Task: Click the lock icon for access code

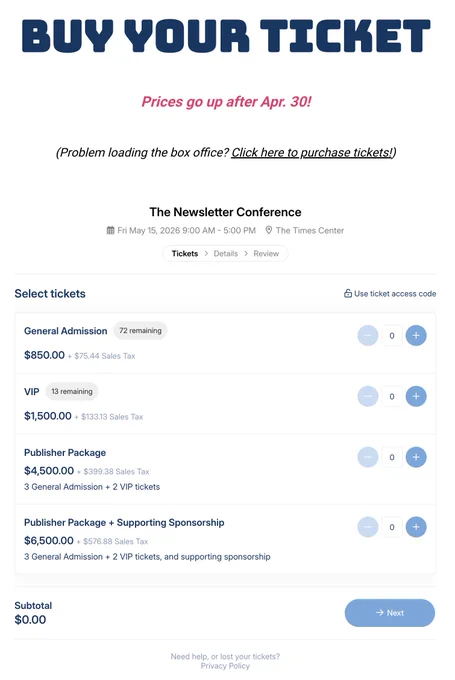Action: (x=348, y=294)
